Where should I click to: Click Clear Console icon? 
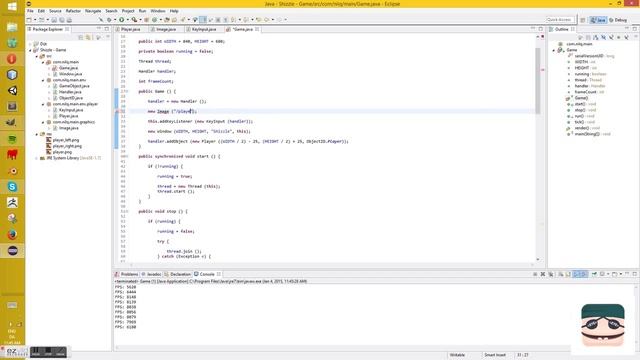tap(561, 274)
